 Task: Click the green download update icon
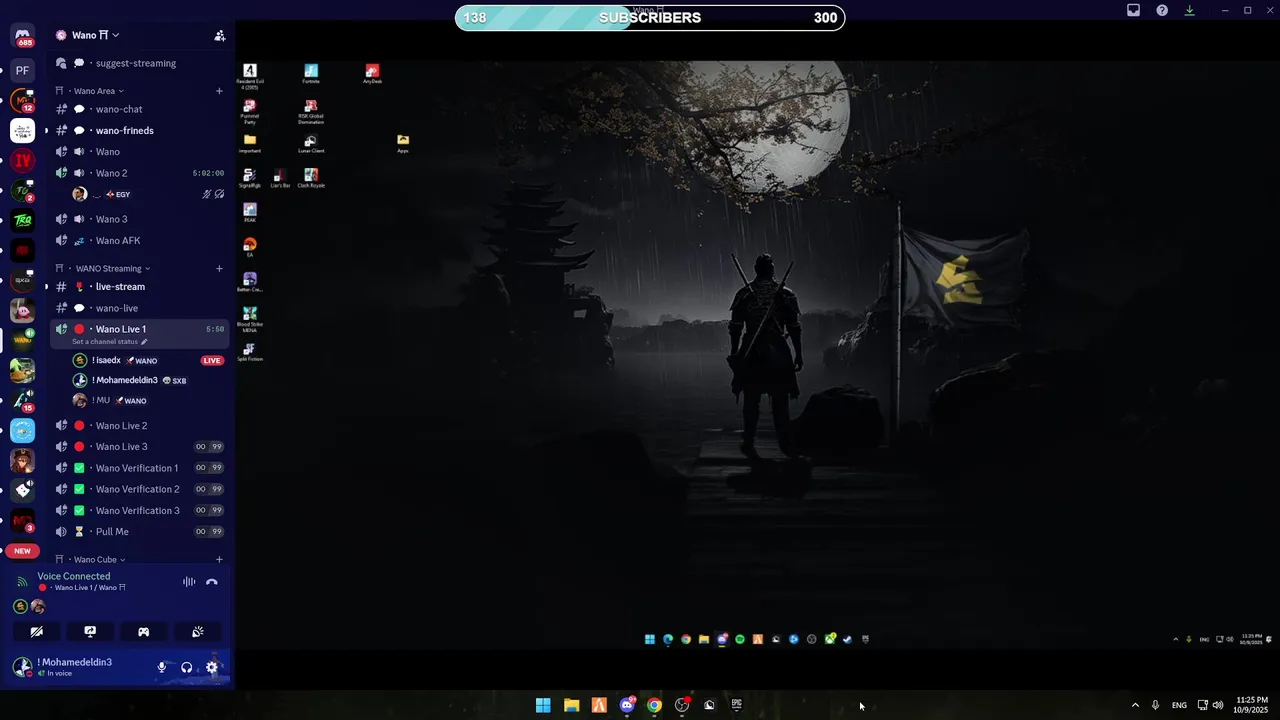[1190, 10]
